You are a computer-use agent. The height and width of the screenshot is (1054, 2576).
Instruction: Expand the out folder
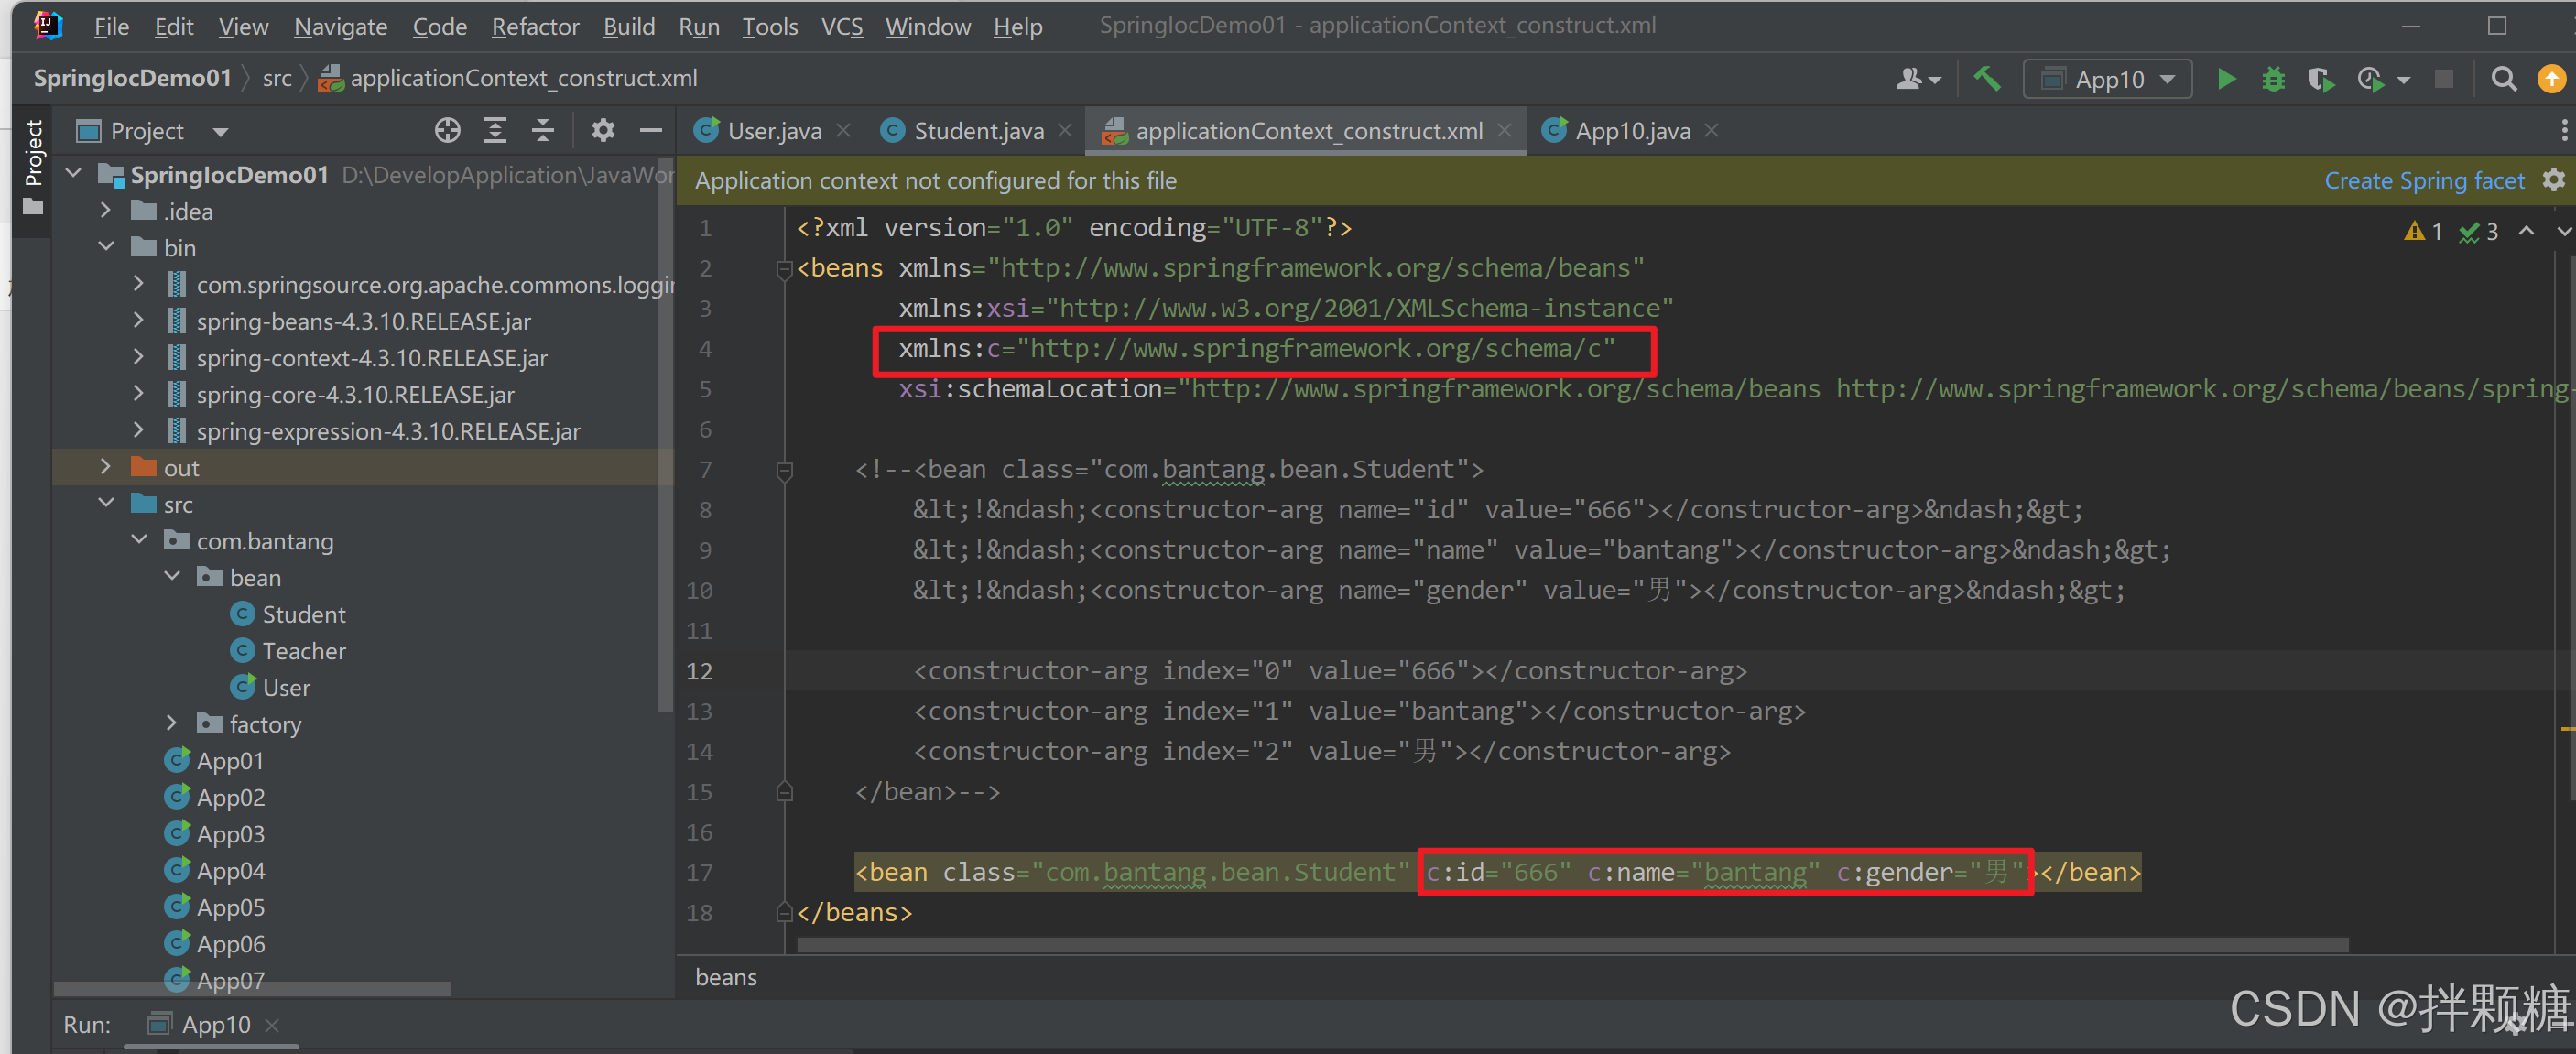point(106,467)
